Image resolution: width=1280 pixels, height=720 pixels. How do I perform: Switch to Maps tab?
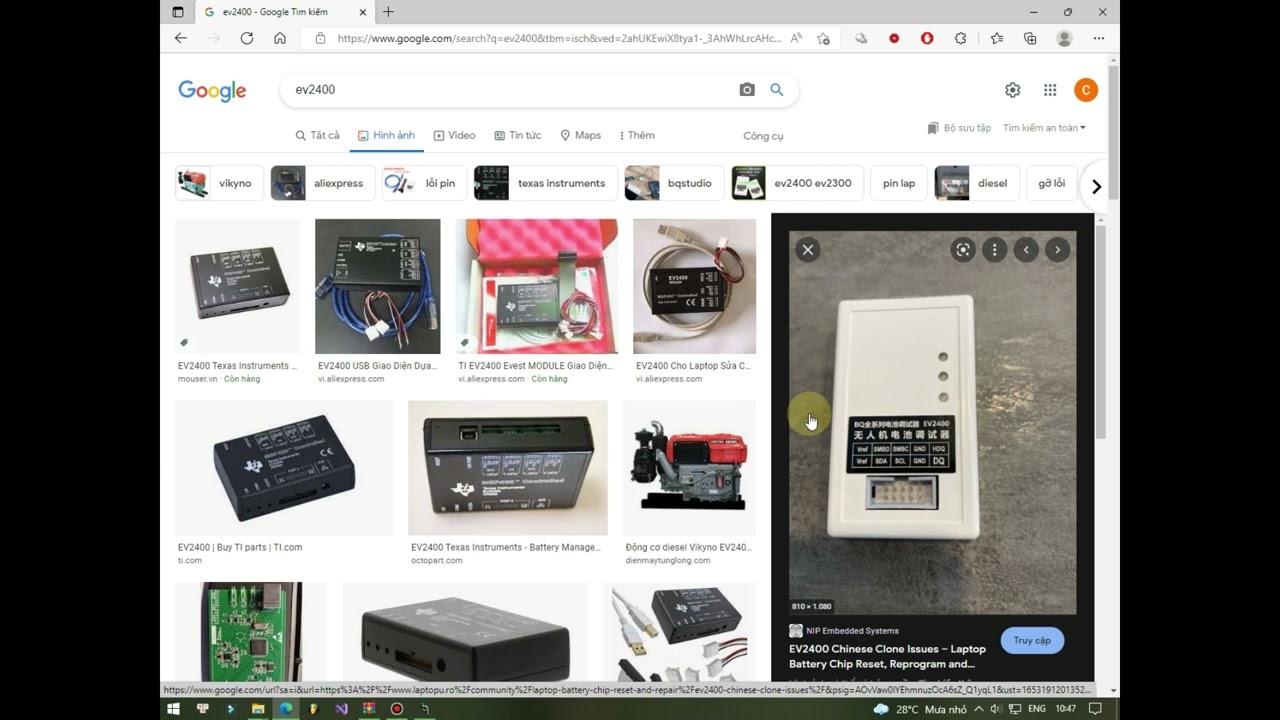coord(581,135)
